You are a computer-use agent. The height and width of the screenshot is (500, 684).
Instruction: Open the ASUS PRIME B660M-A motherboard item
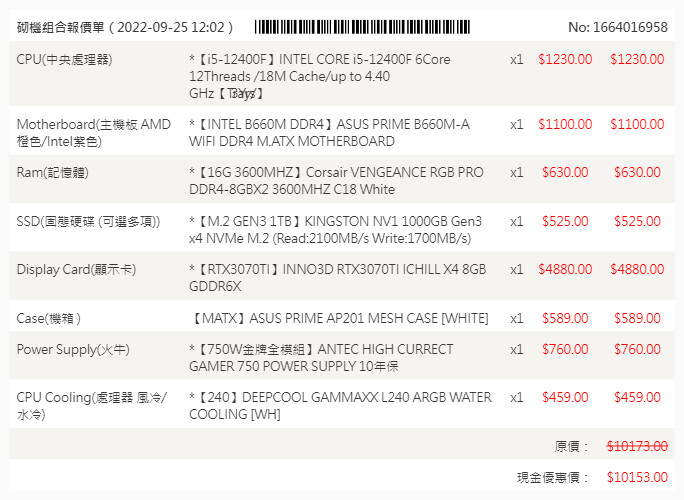(x=329, y=133)
